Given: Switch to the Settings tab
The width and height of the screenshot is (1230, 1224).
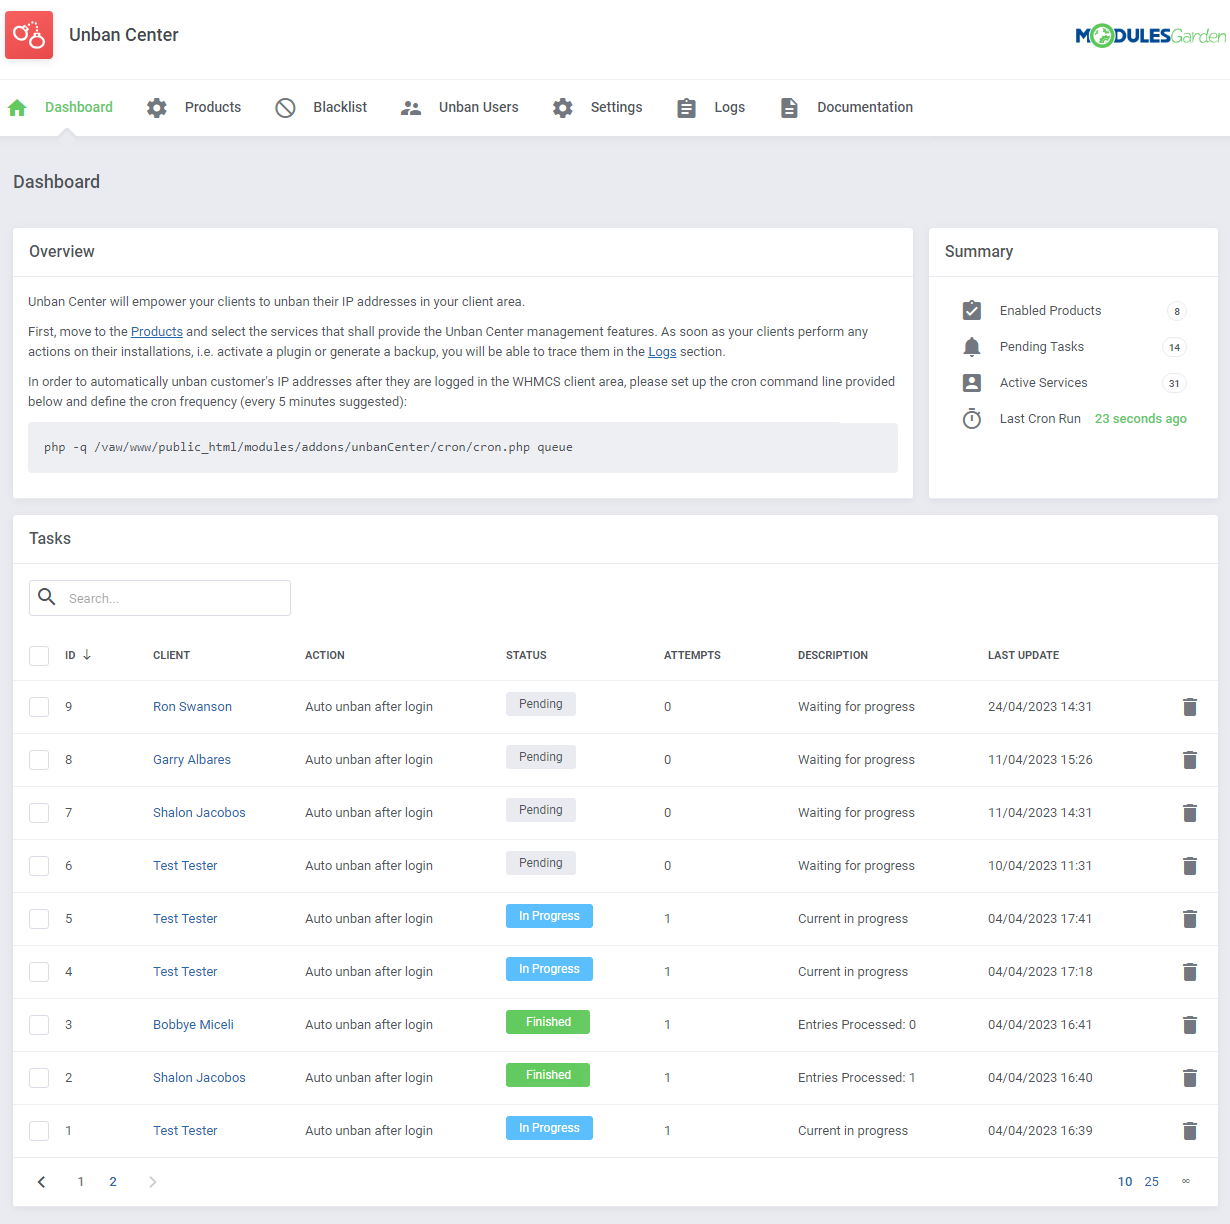Looking at the screenshot, I should [616, 107].
